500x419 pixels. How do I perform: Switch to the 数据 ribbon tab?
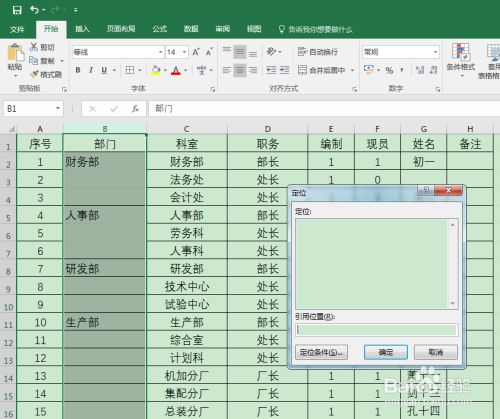[191, 29]
